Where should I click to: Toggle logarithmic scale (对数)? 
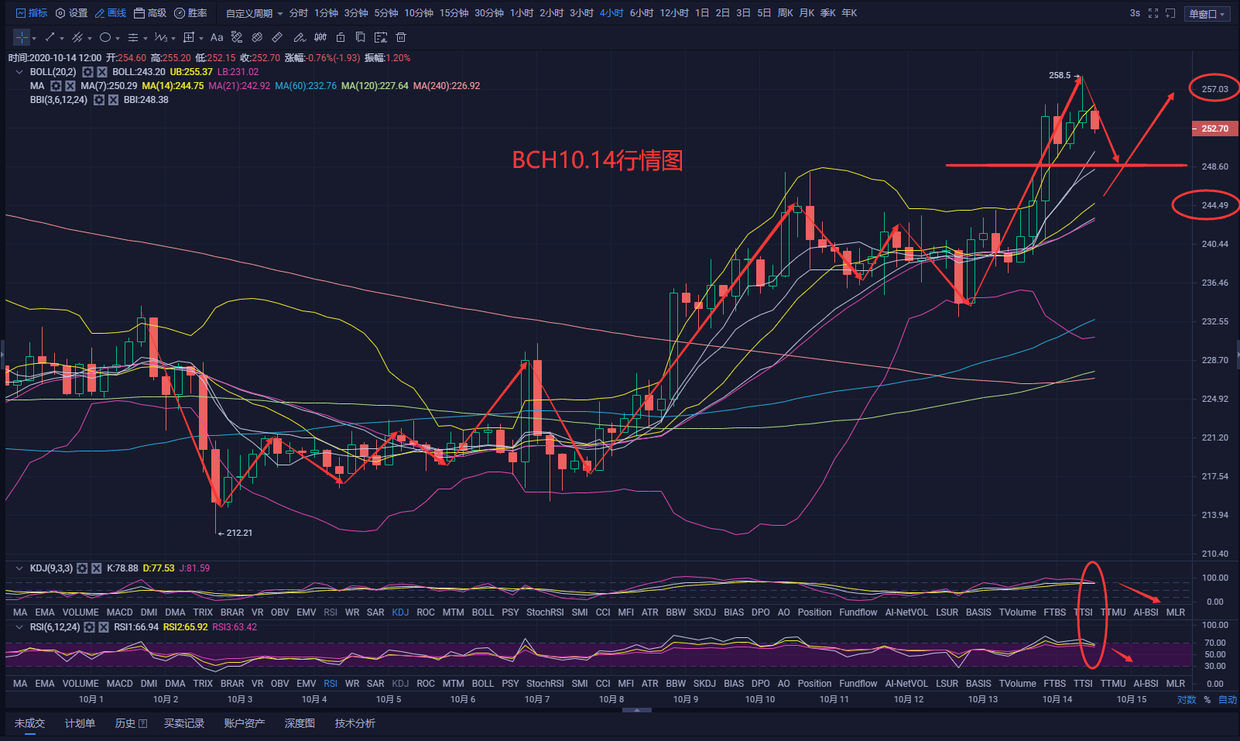point(1186,700)
